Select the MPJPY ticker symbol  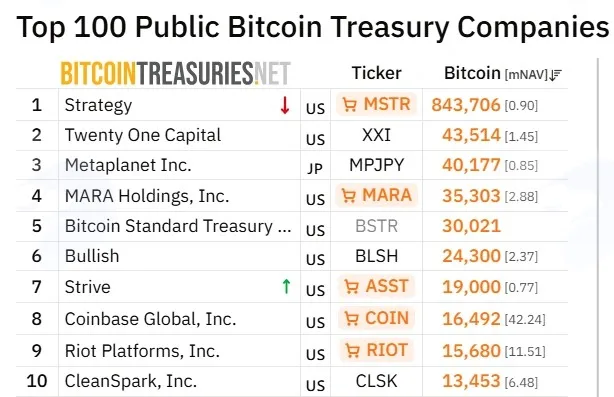click(376, 165)
